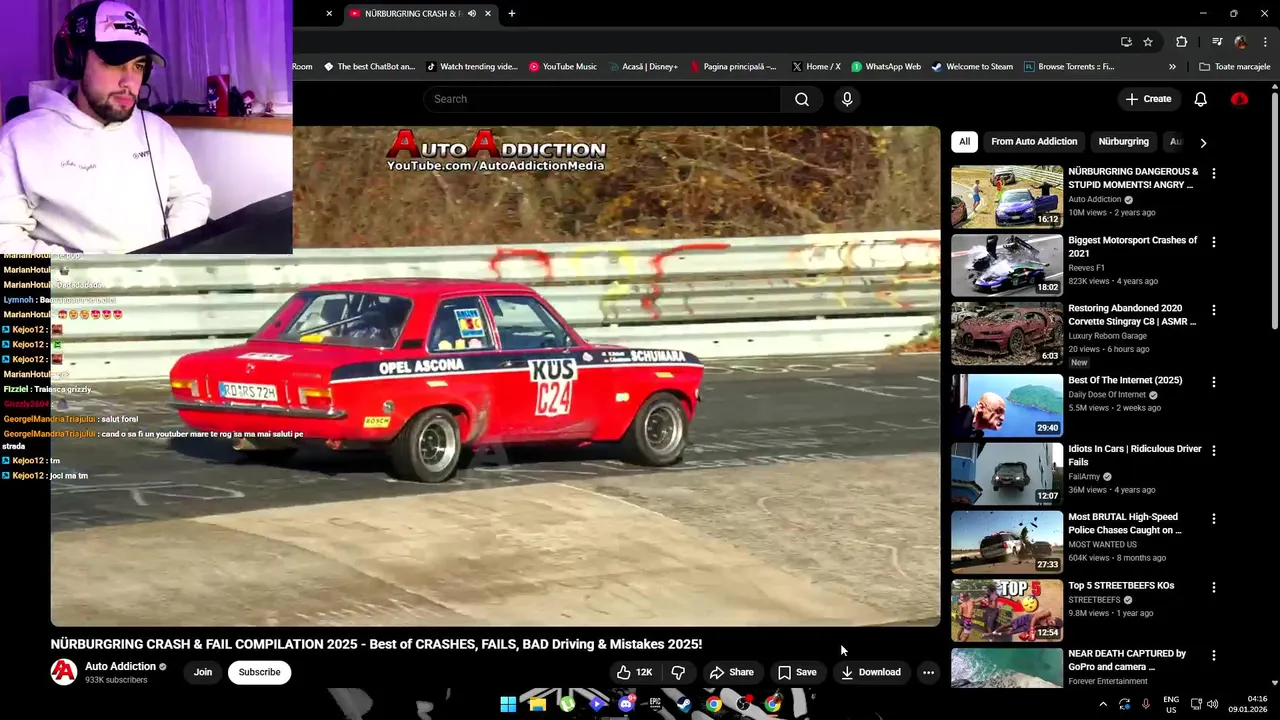The width and height of the screenshot is (1280, 720).
Task: Open the Create dropdown
Action: [1148, 99]
